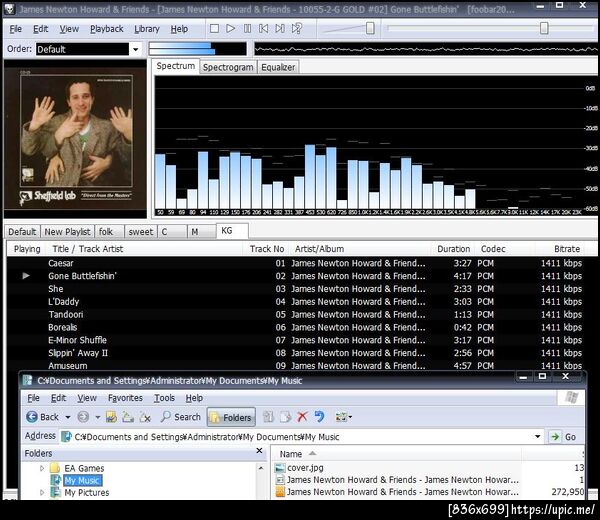This screenshot has width=600, height=520.
Task: Click the random playback icon
Action: pos(297,29)
